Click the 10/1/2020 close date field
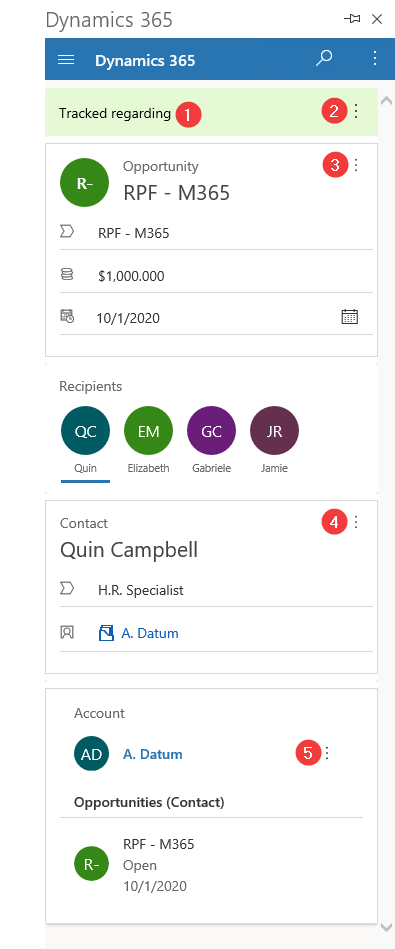395x949 pixels. click(217, 317)
